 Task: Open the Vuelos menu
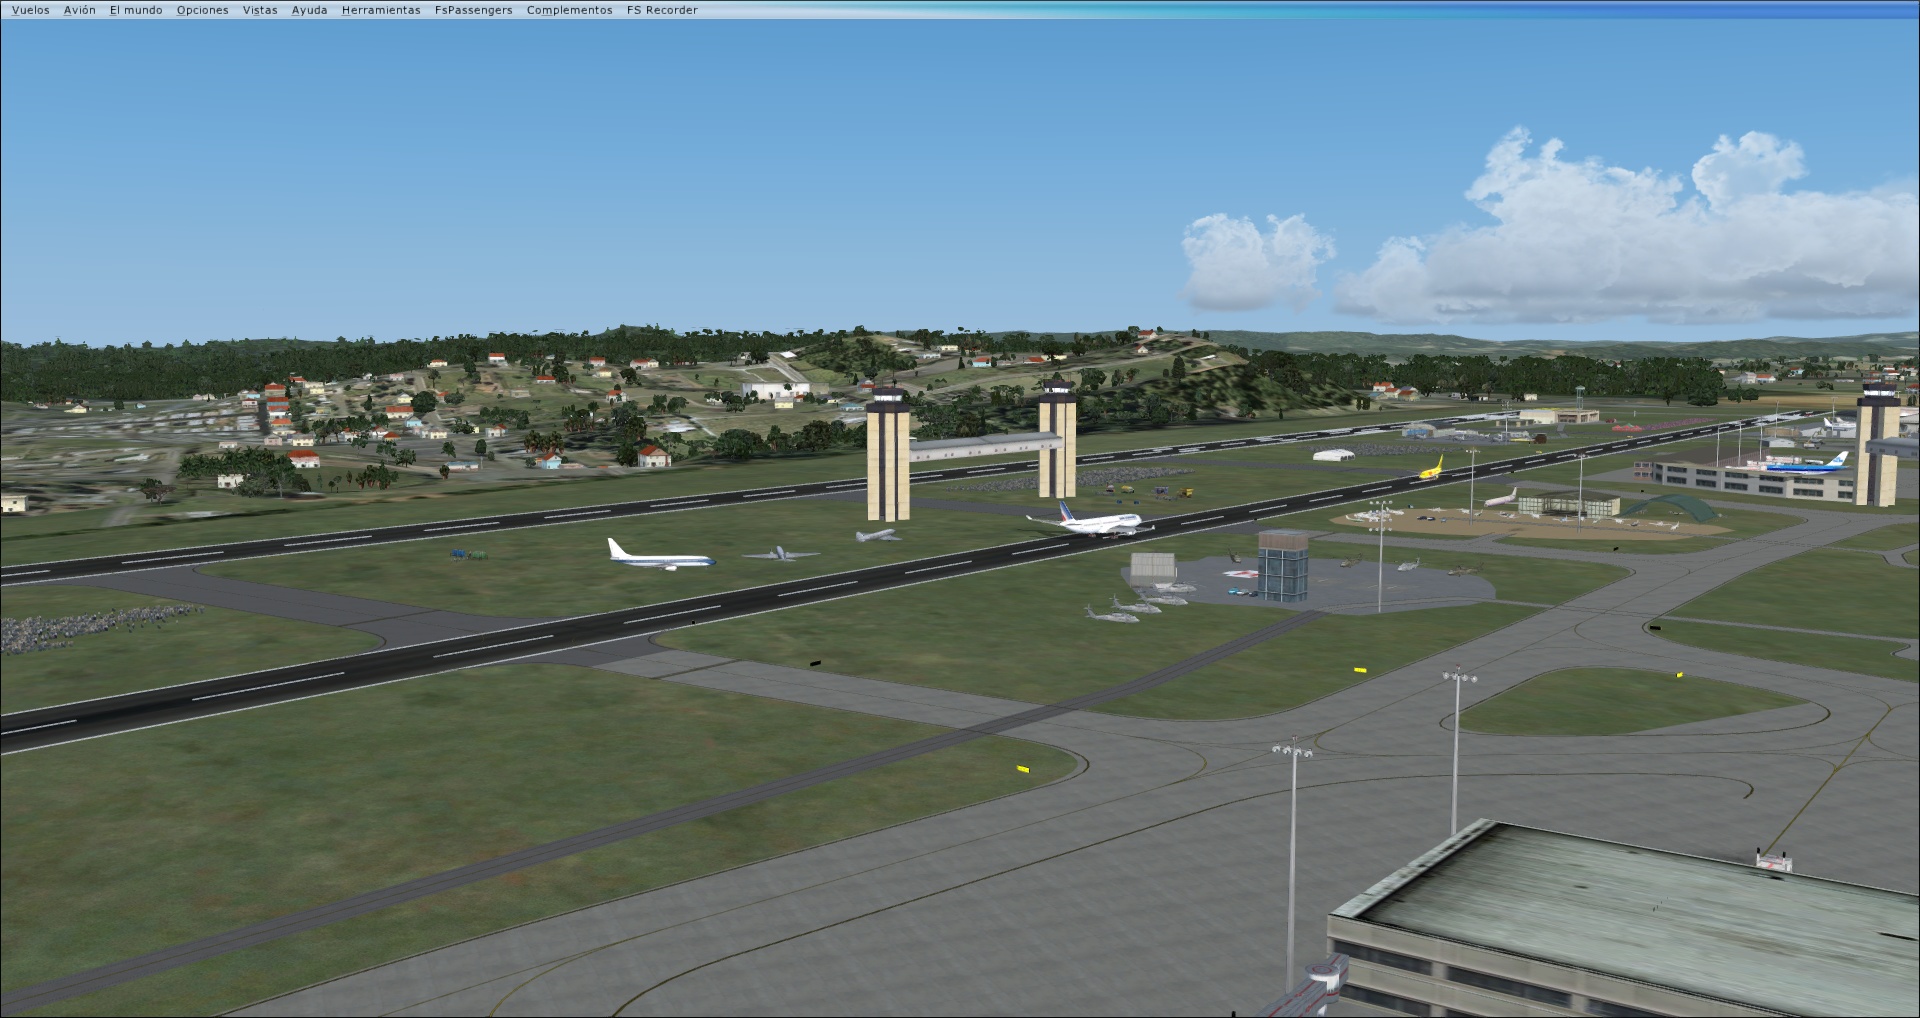[30, 9]
